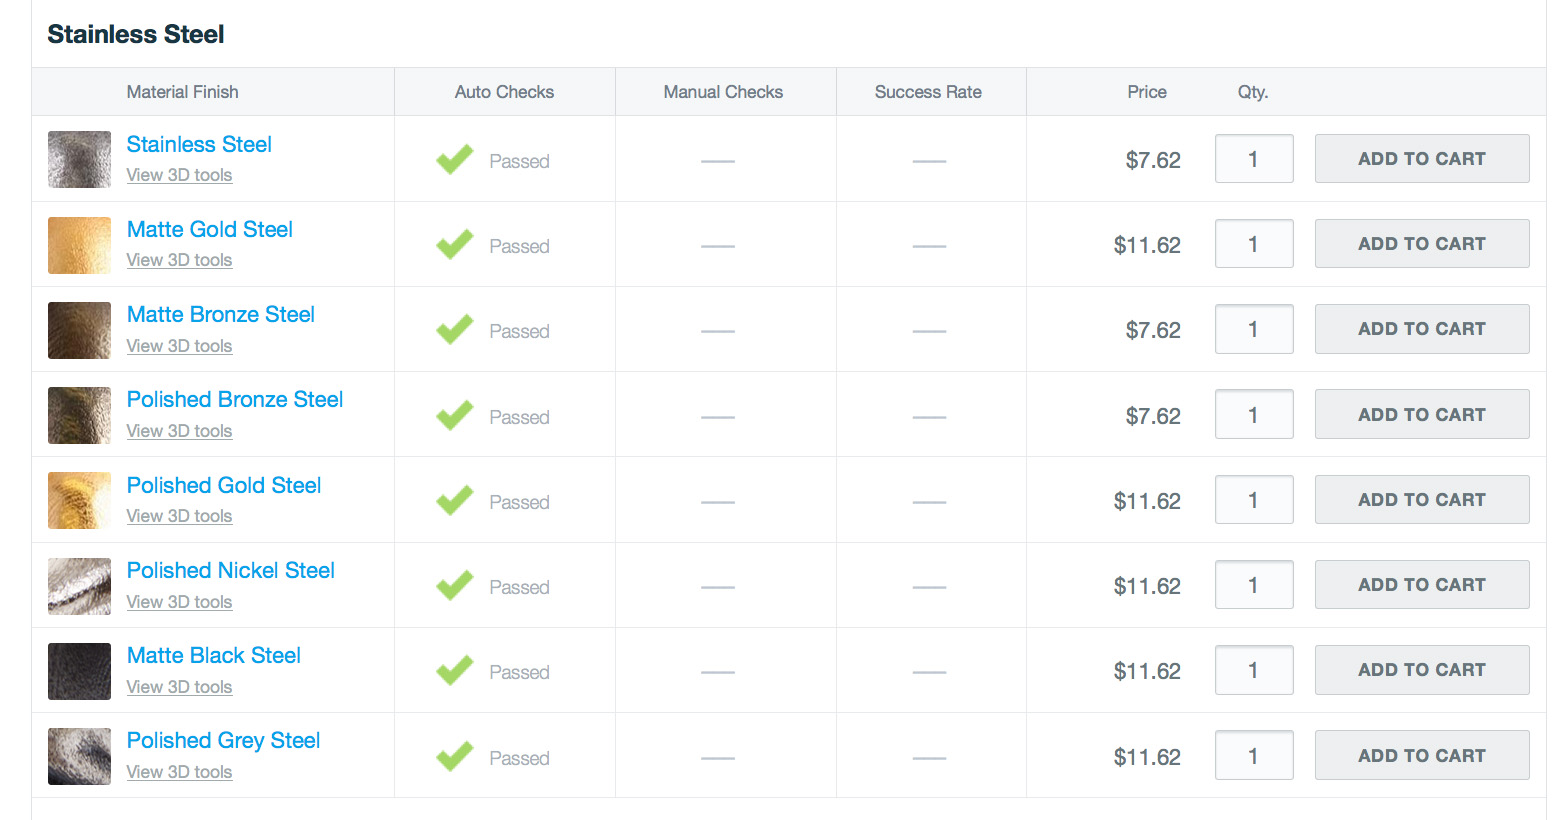Click the Stainless Steel material thumbnail
The width and height of the screenshot is (1556, 820).
click(79, 159)
